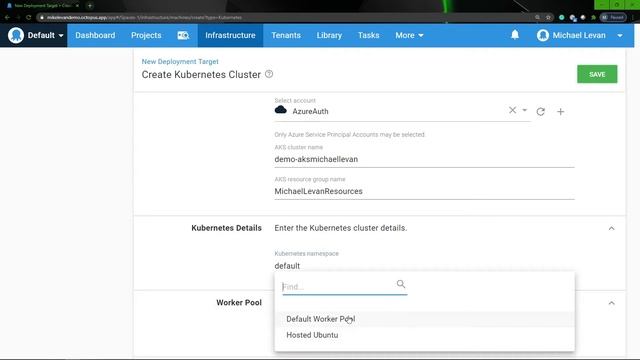Viewport: 640px width, 360px height.
Task: Open a new browser tab
Action: point(90,6)
